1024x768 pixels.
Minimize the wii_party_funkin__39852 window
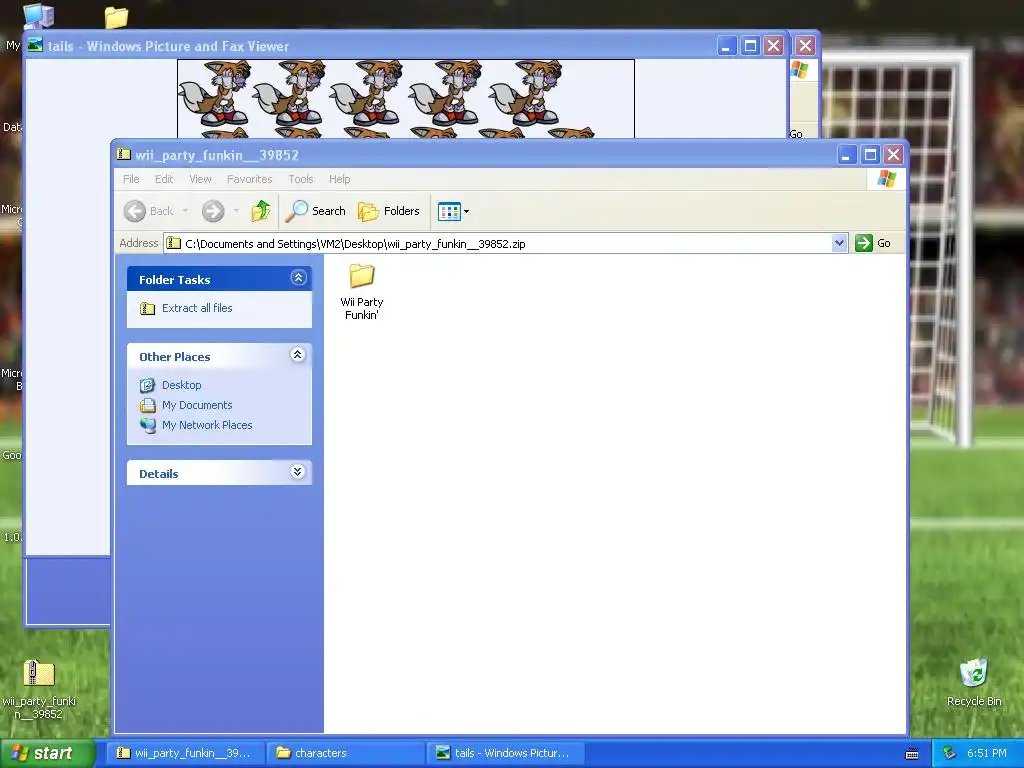[x=847, y=155]
